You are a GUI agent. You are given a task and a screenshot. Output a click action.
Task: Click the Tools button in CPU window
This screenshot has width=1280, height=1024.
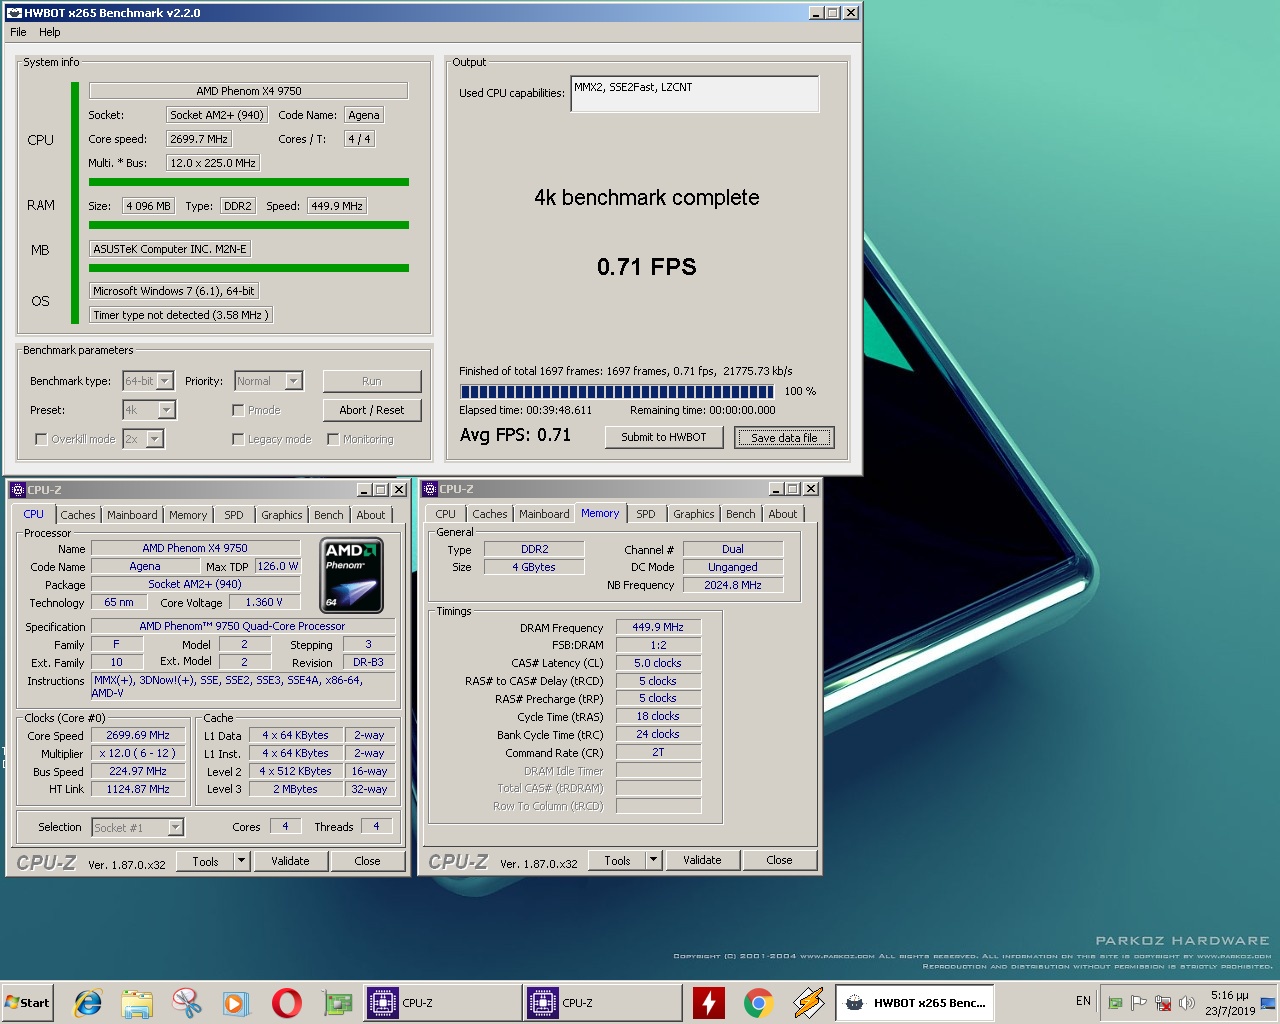point(205,861)
